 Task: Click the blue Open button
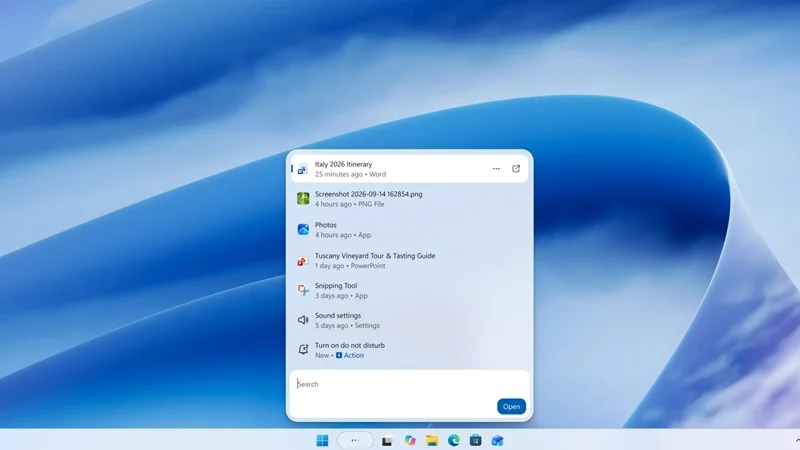point(511,407)
